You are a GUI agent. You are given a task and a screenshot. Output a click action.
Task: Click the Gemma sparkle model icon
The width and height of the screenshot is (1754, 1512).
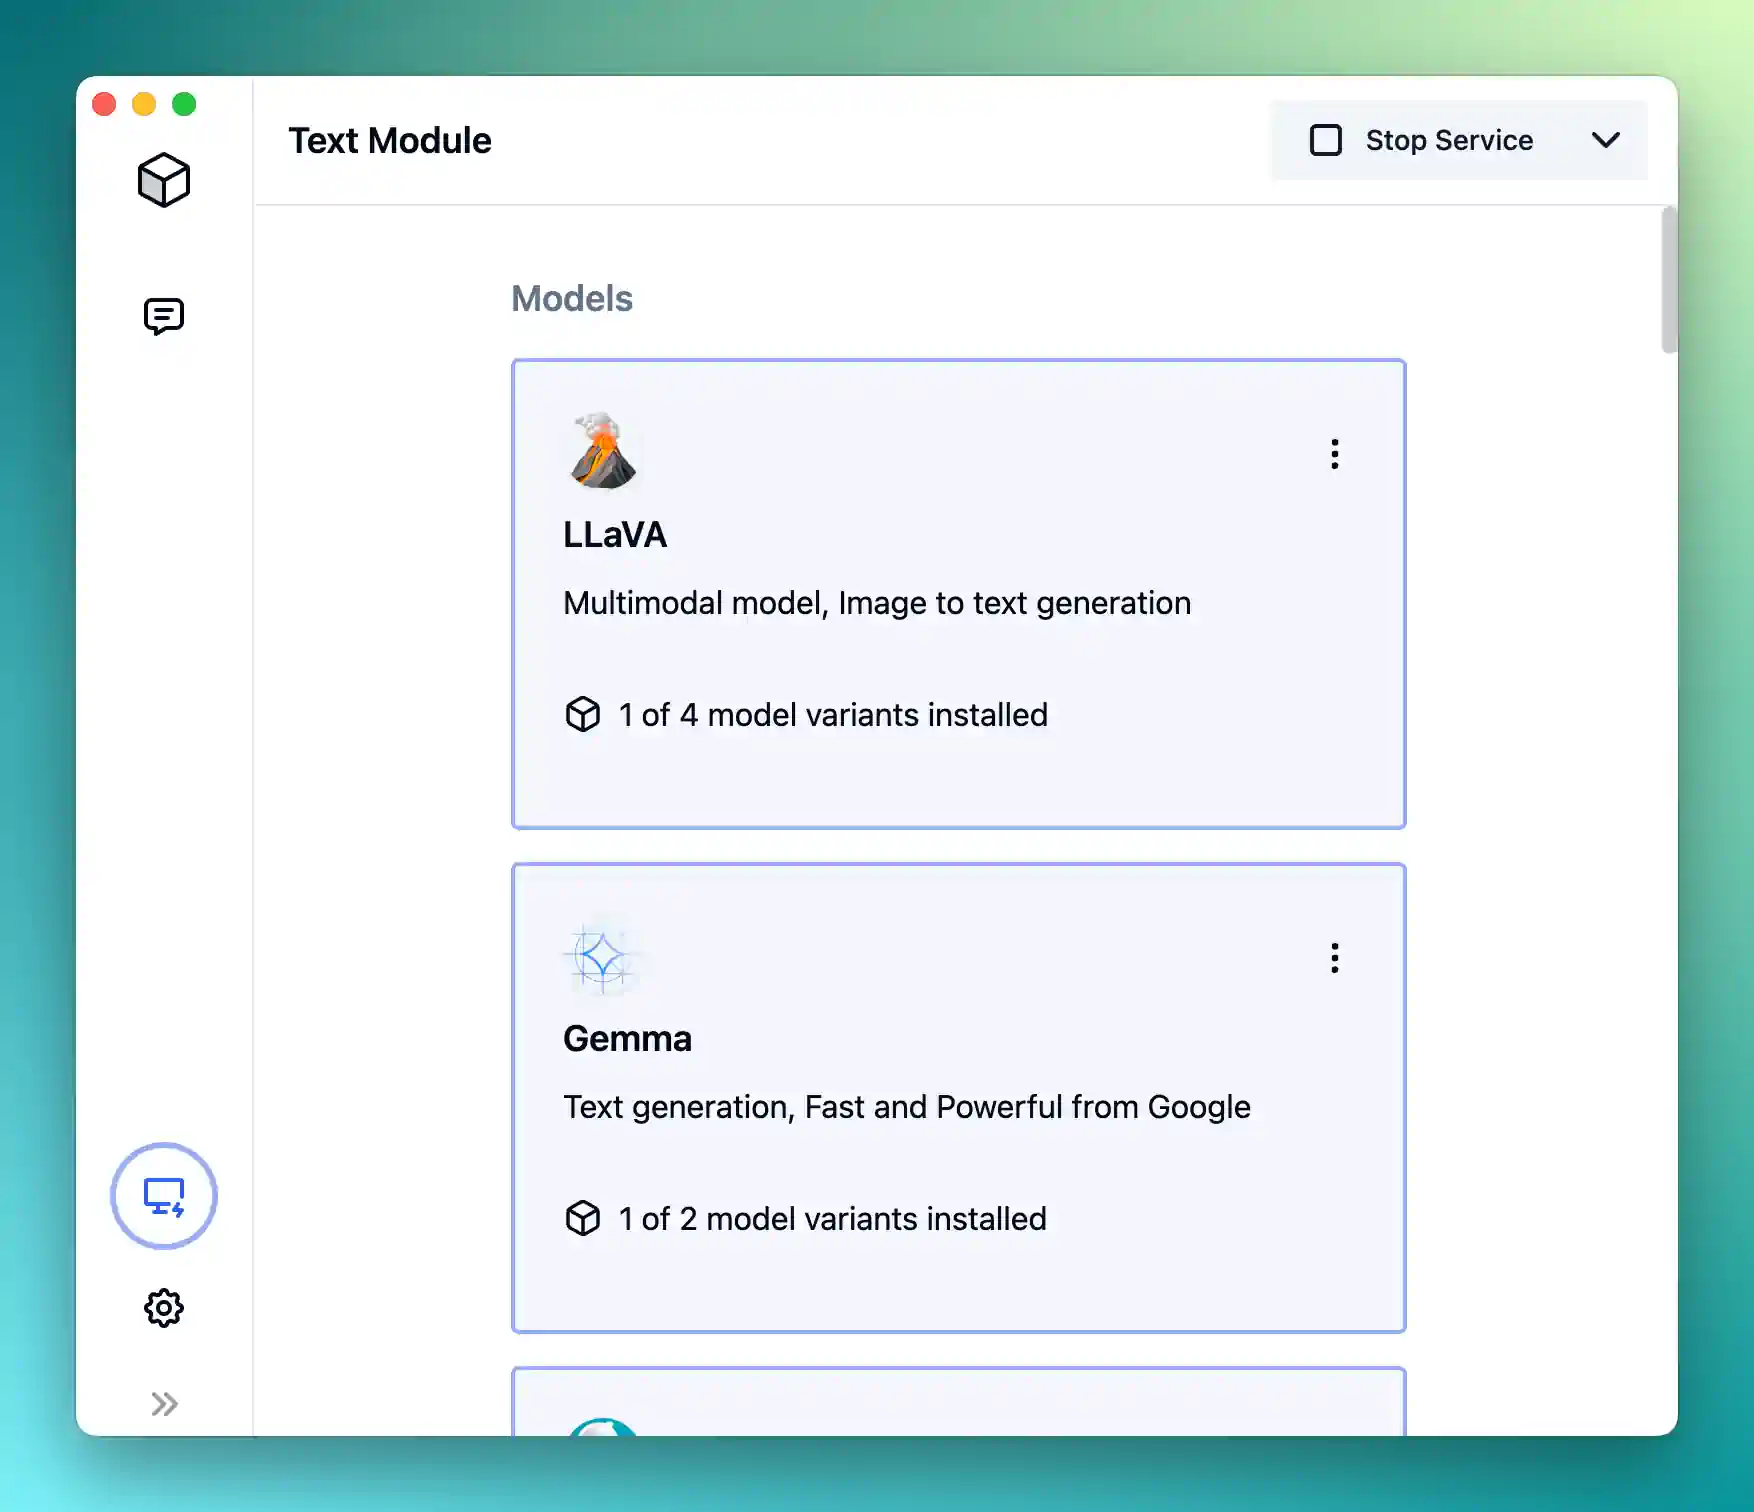coord(601,958)
